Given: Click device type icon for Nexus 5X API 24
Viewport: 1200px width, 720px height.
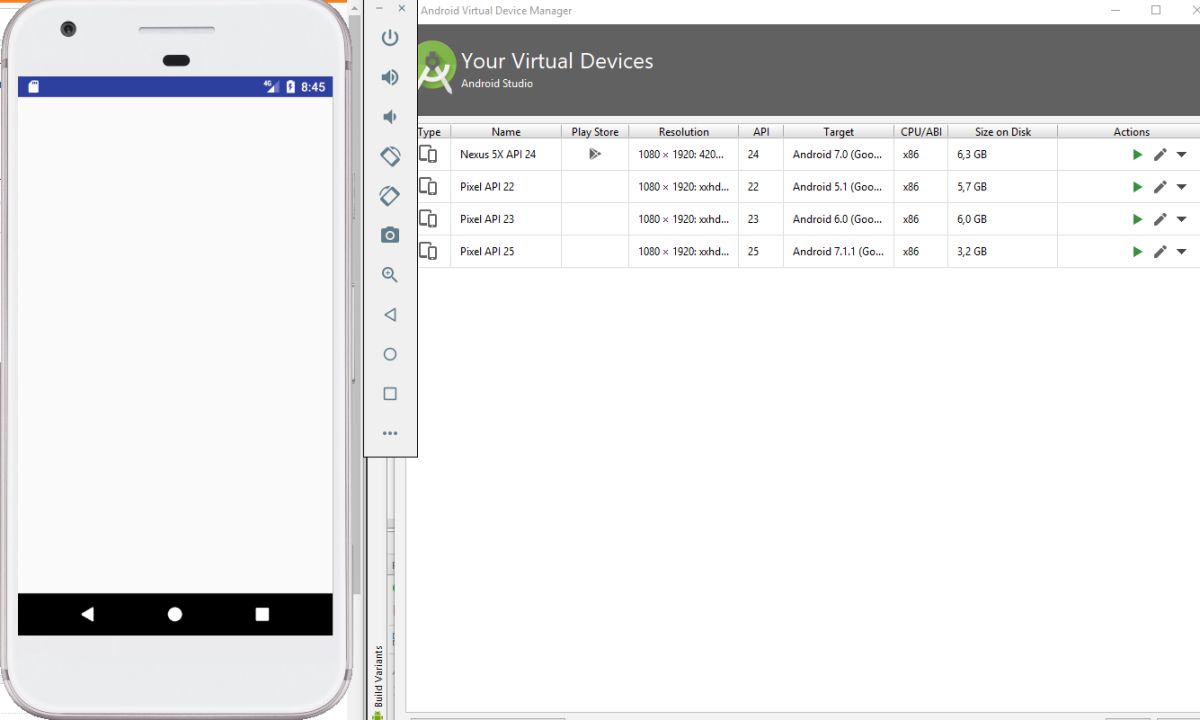Looking at the screenshot, I should tap(428, 154).
